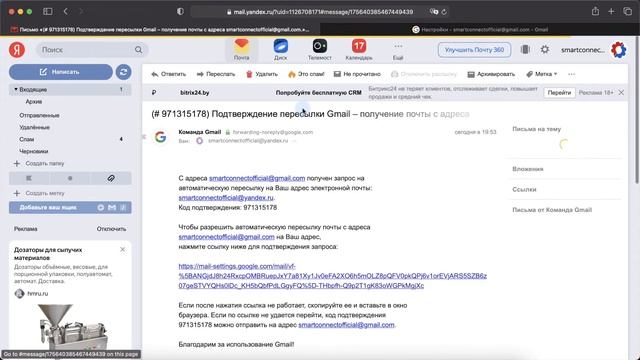Open the Архив folder
The image size is (640, 360).
34,102
